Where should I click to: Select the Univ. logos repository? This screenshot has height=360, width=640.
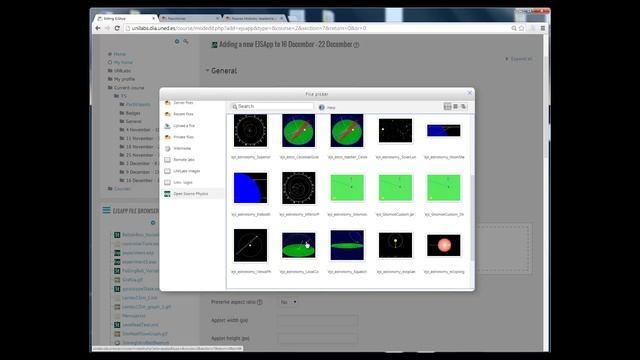tap(182, 182)
